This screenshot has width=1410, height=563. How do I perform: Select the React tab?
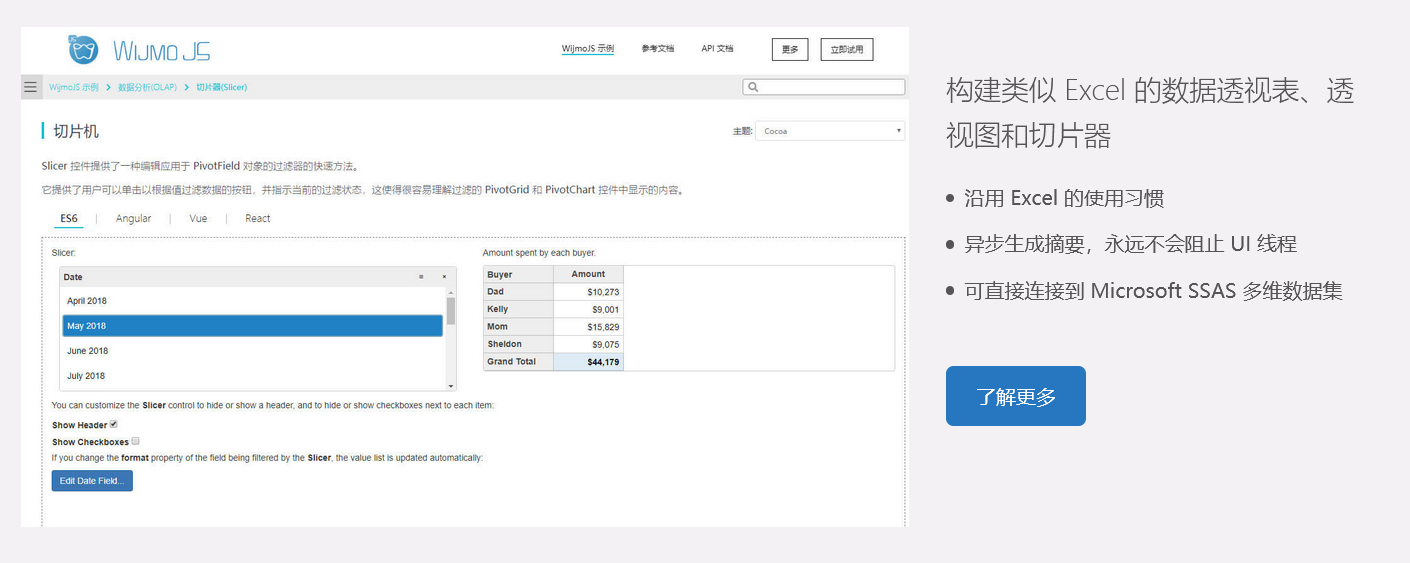(x=258, y=218)
